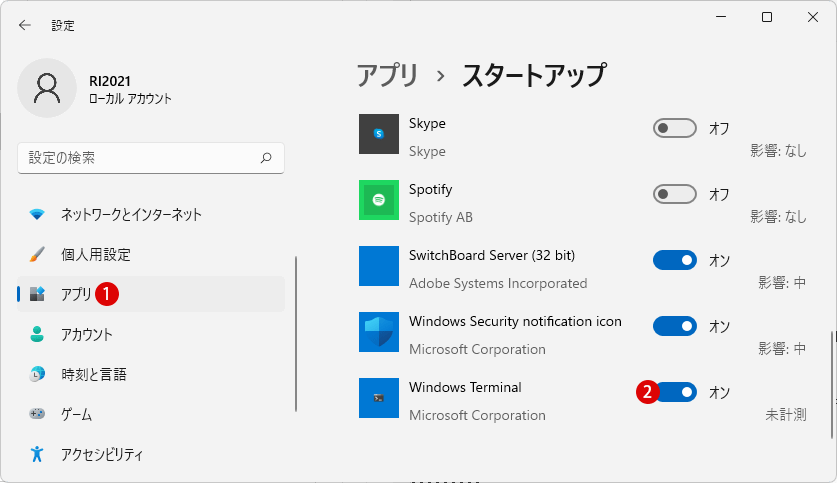
Task: Enable Spotify startup toggle
Action: click(x=675, y=194)
